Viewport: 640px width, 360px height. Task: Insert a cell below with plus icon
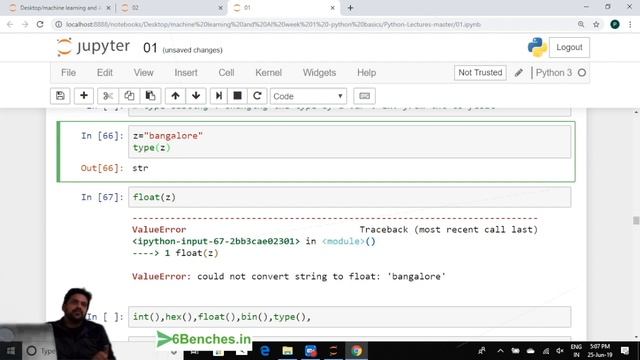[x=84, y=96]
